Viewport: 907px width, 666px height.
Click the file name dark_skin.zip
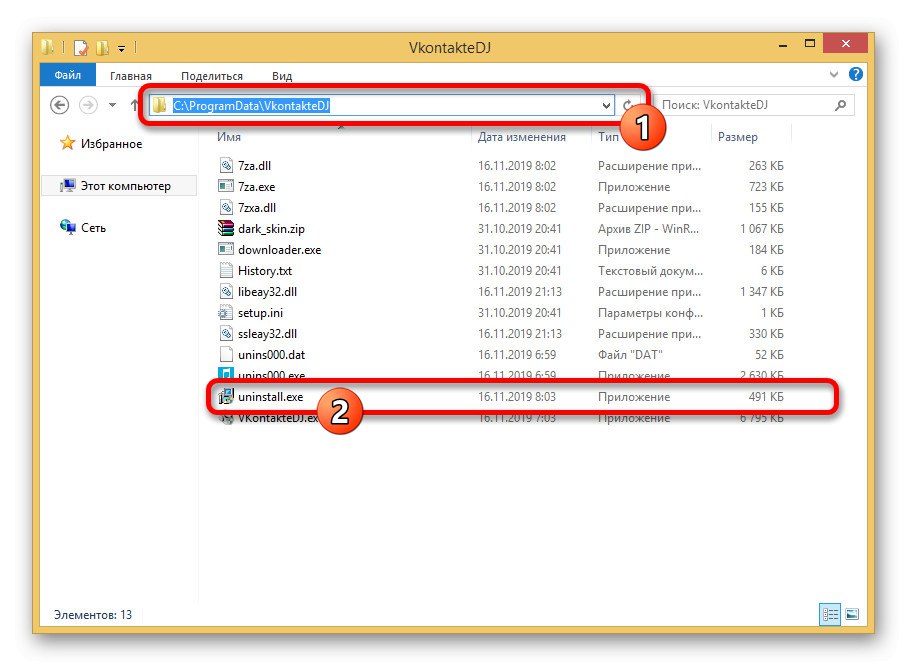(271, 229)
